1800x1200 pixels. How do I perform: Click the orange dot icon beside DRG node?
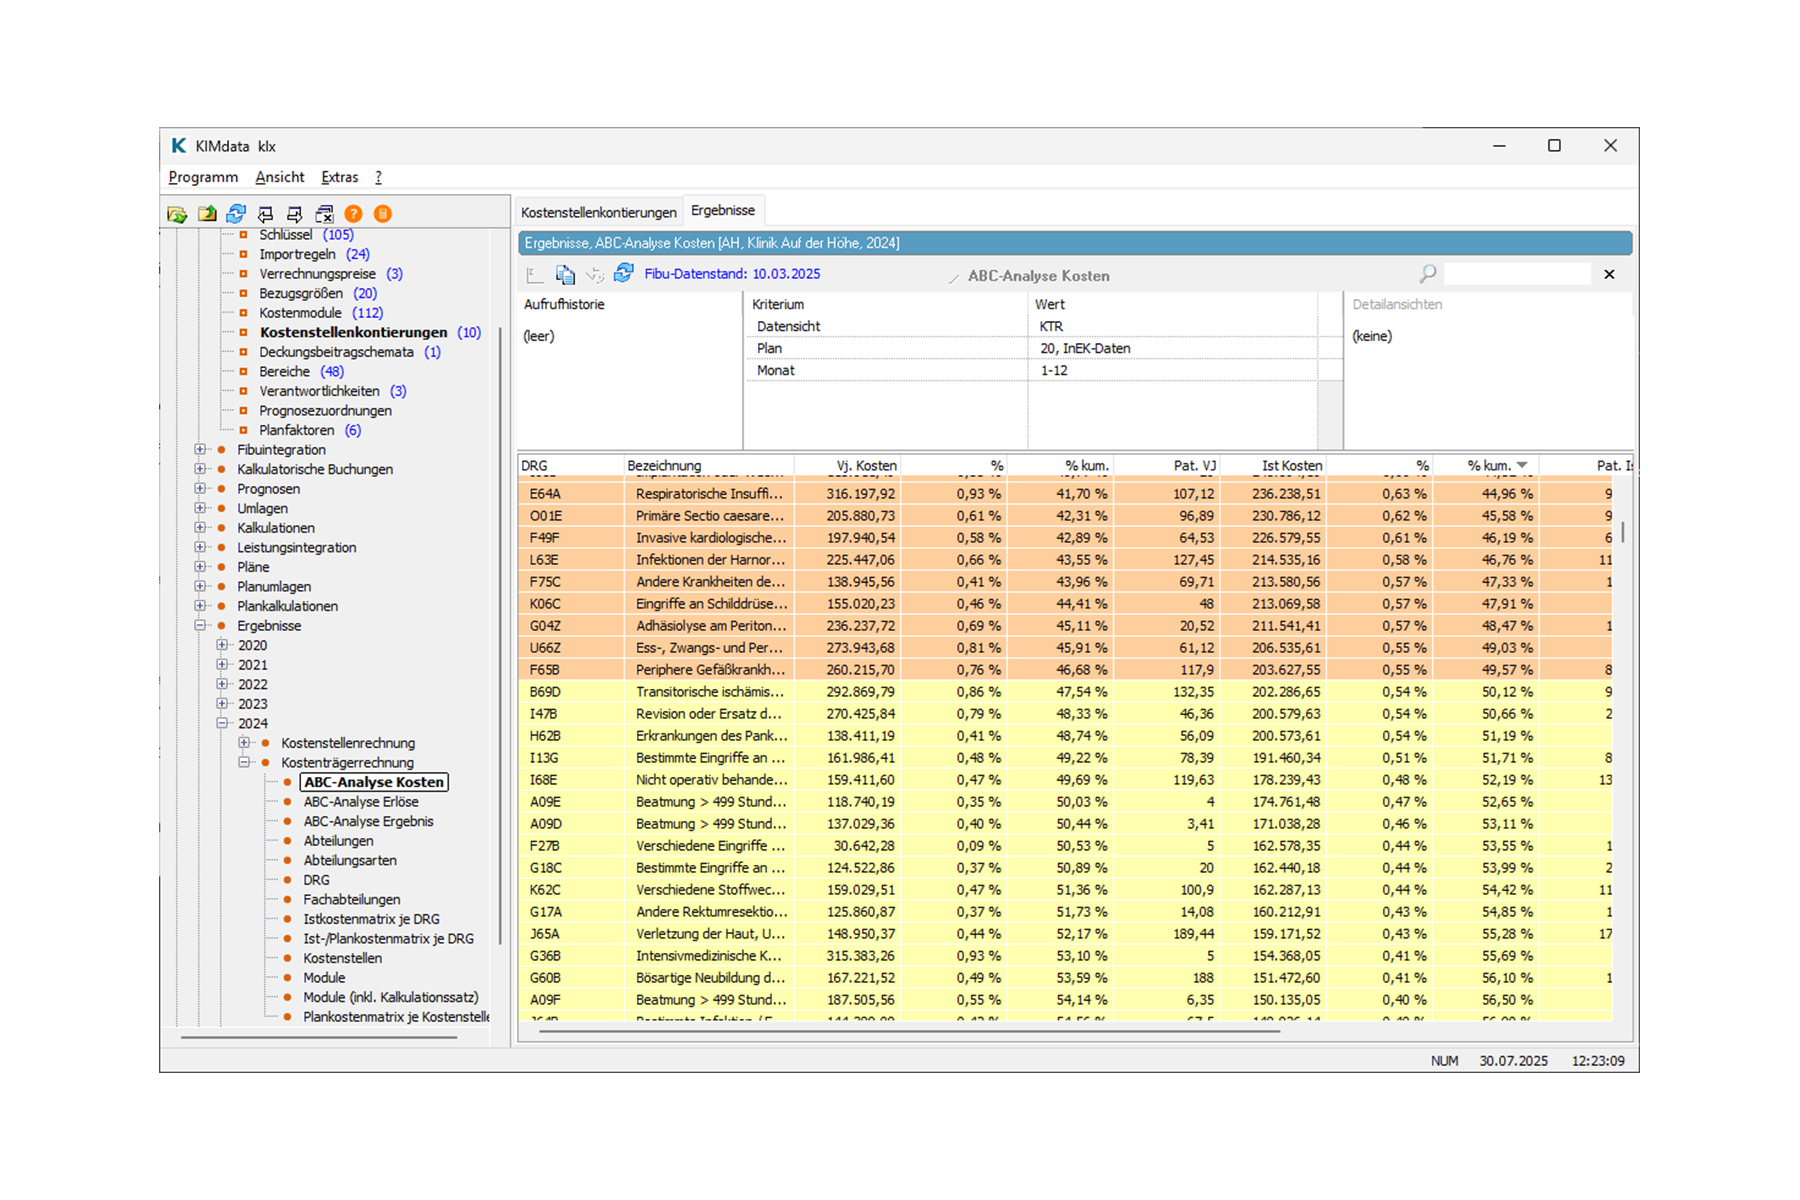coord(288,880)
